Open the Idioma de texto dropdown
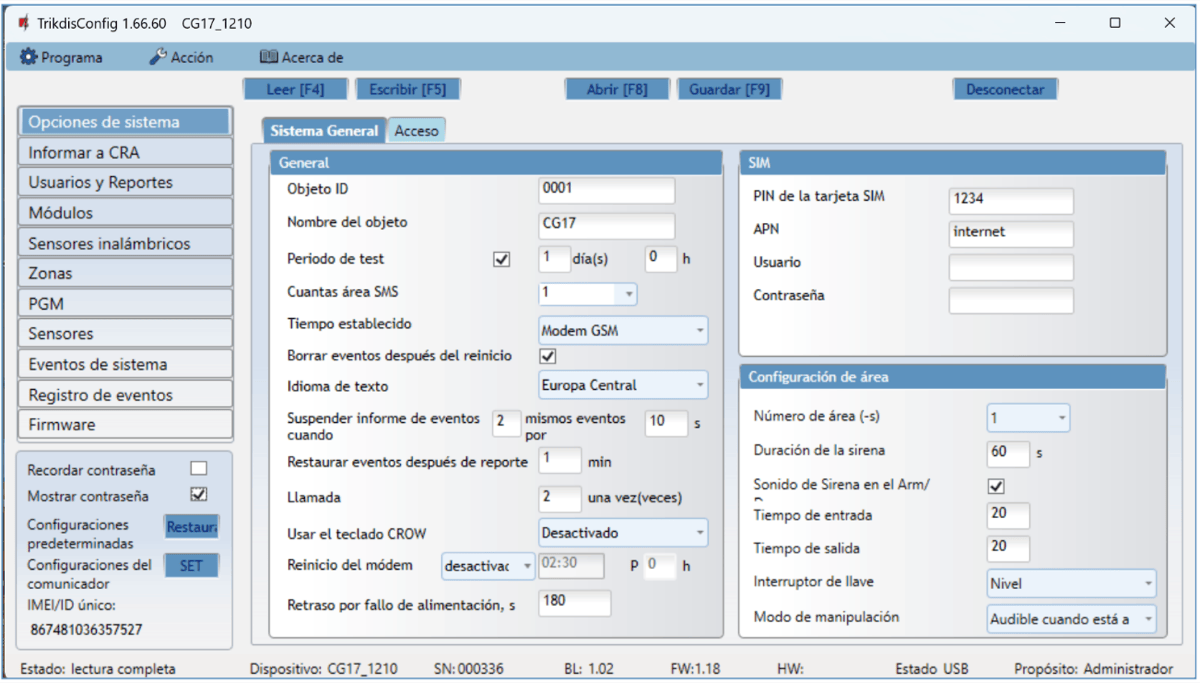Image resolution: width=1200 pixels, height=683 pixels. [x=622, y=384]
